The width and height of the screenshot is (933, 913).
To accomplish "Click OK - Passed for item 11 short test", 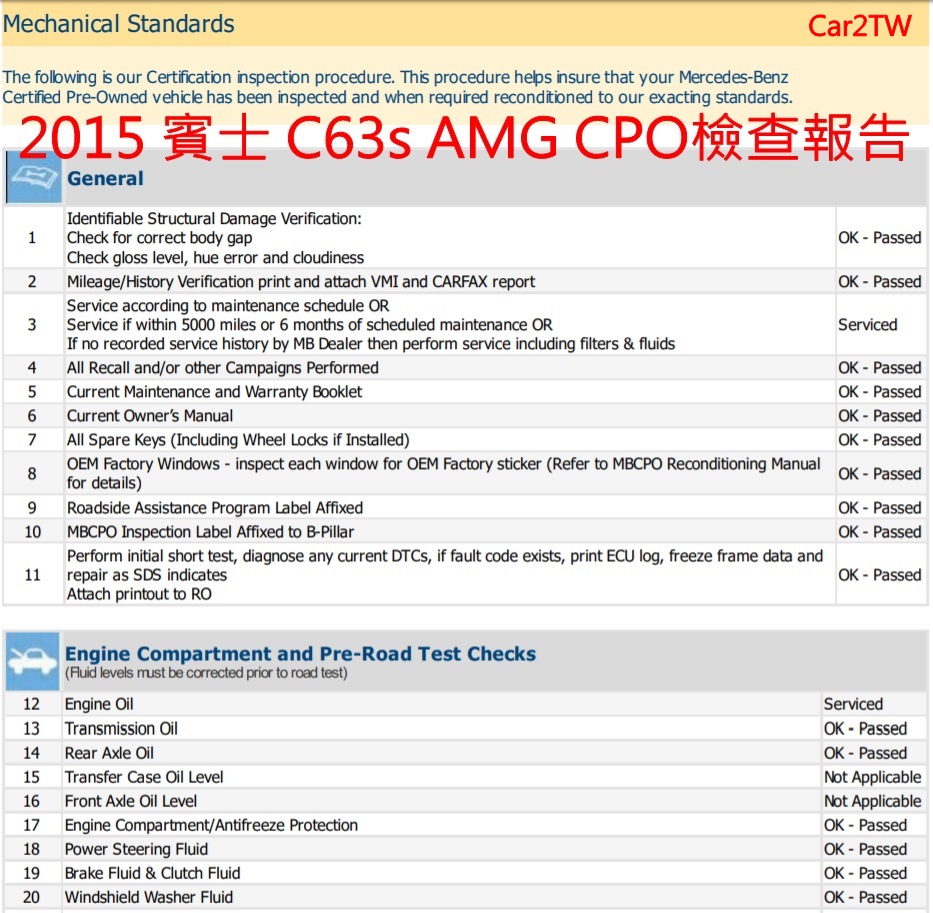I will click(879, 575).
